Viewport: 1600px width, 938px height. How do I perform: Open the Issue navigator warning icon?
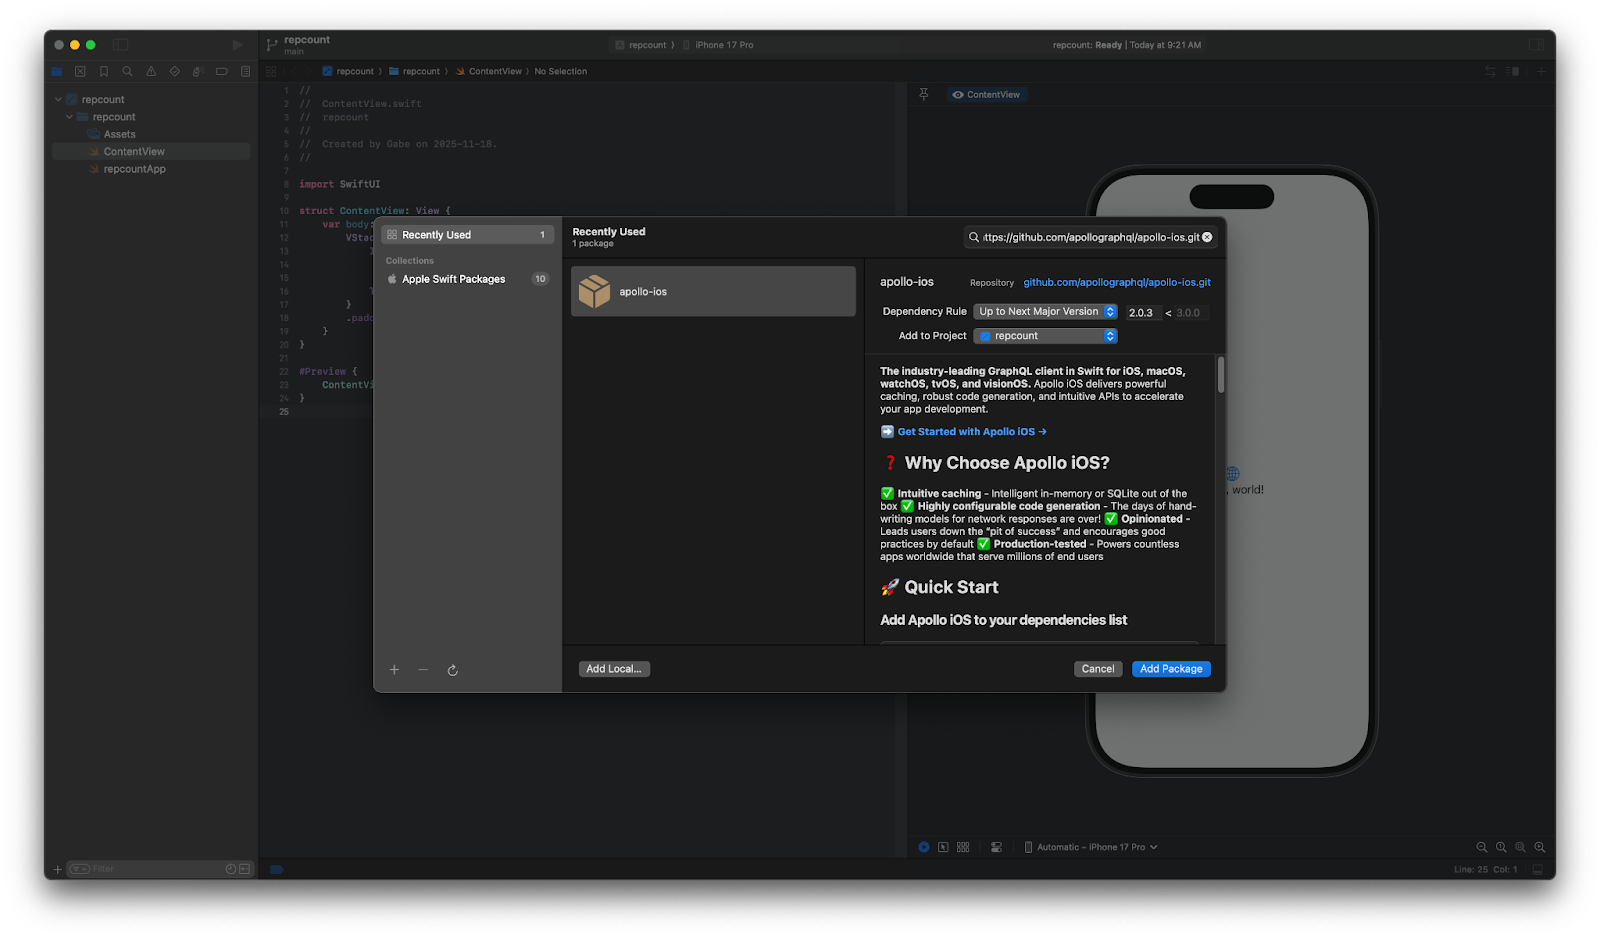coord(151,72)
